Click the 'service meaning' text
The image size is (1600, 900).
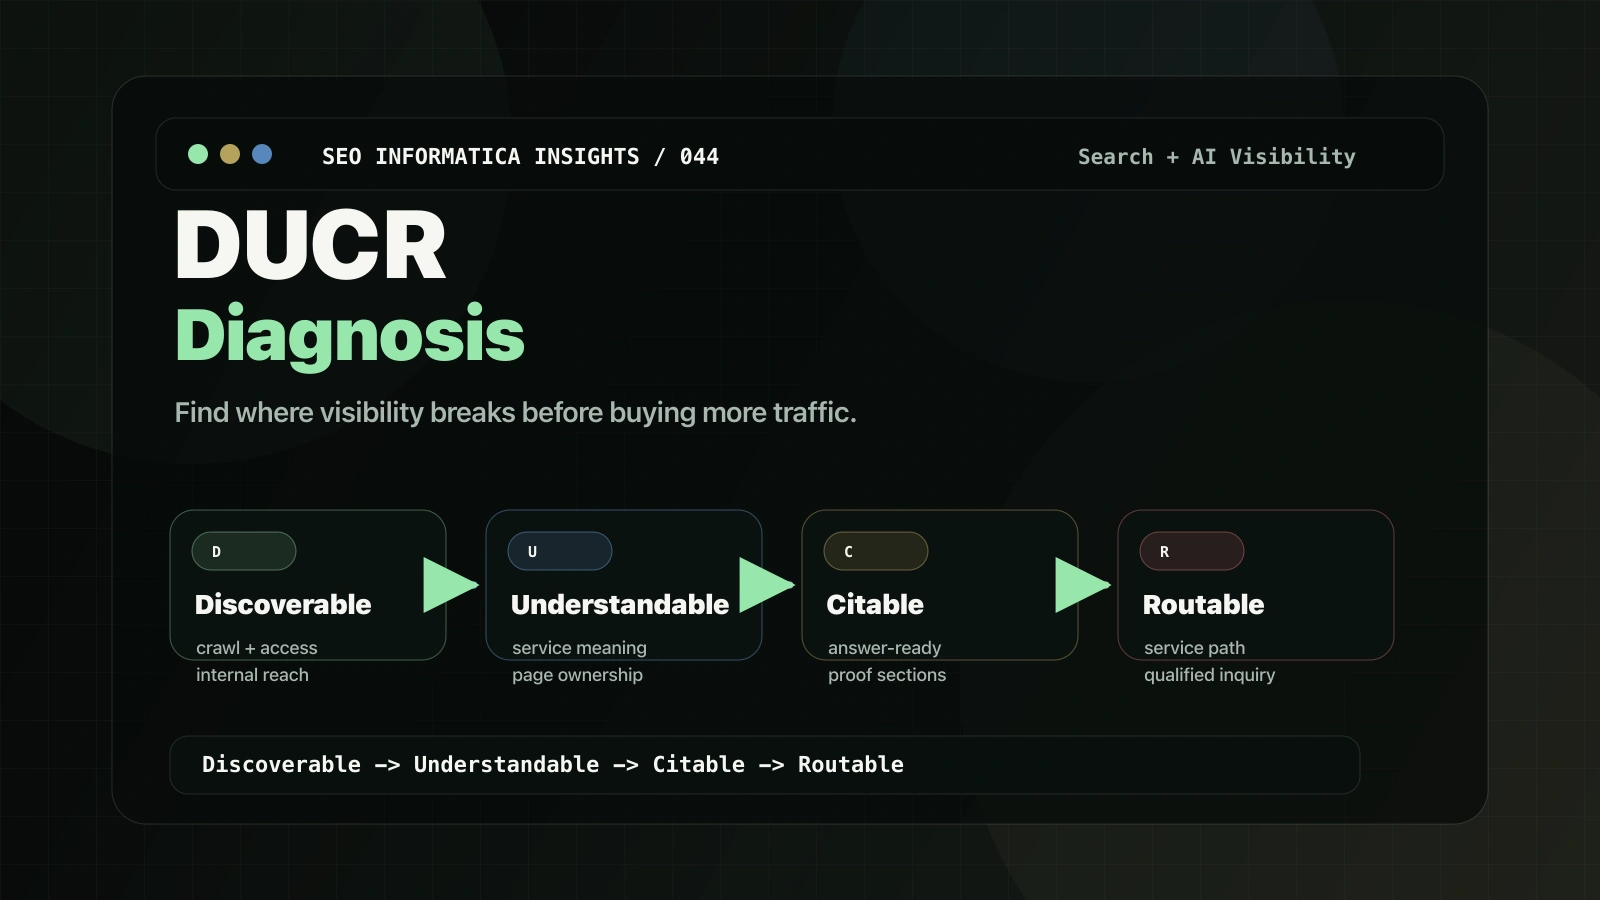click(x=579, y=648)
